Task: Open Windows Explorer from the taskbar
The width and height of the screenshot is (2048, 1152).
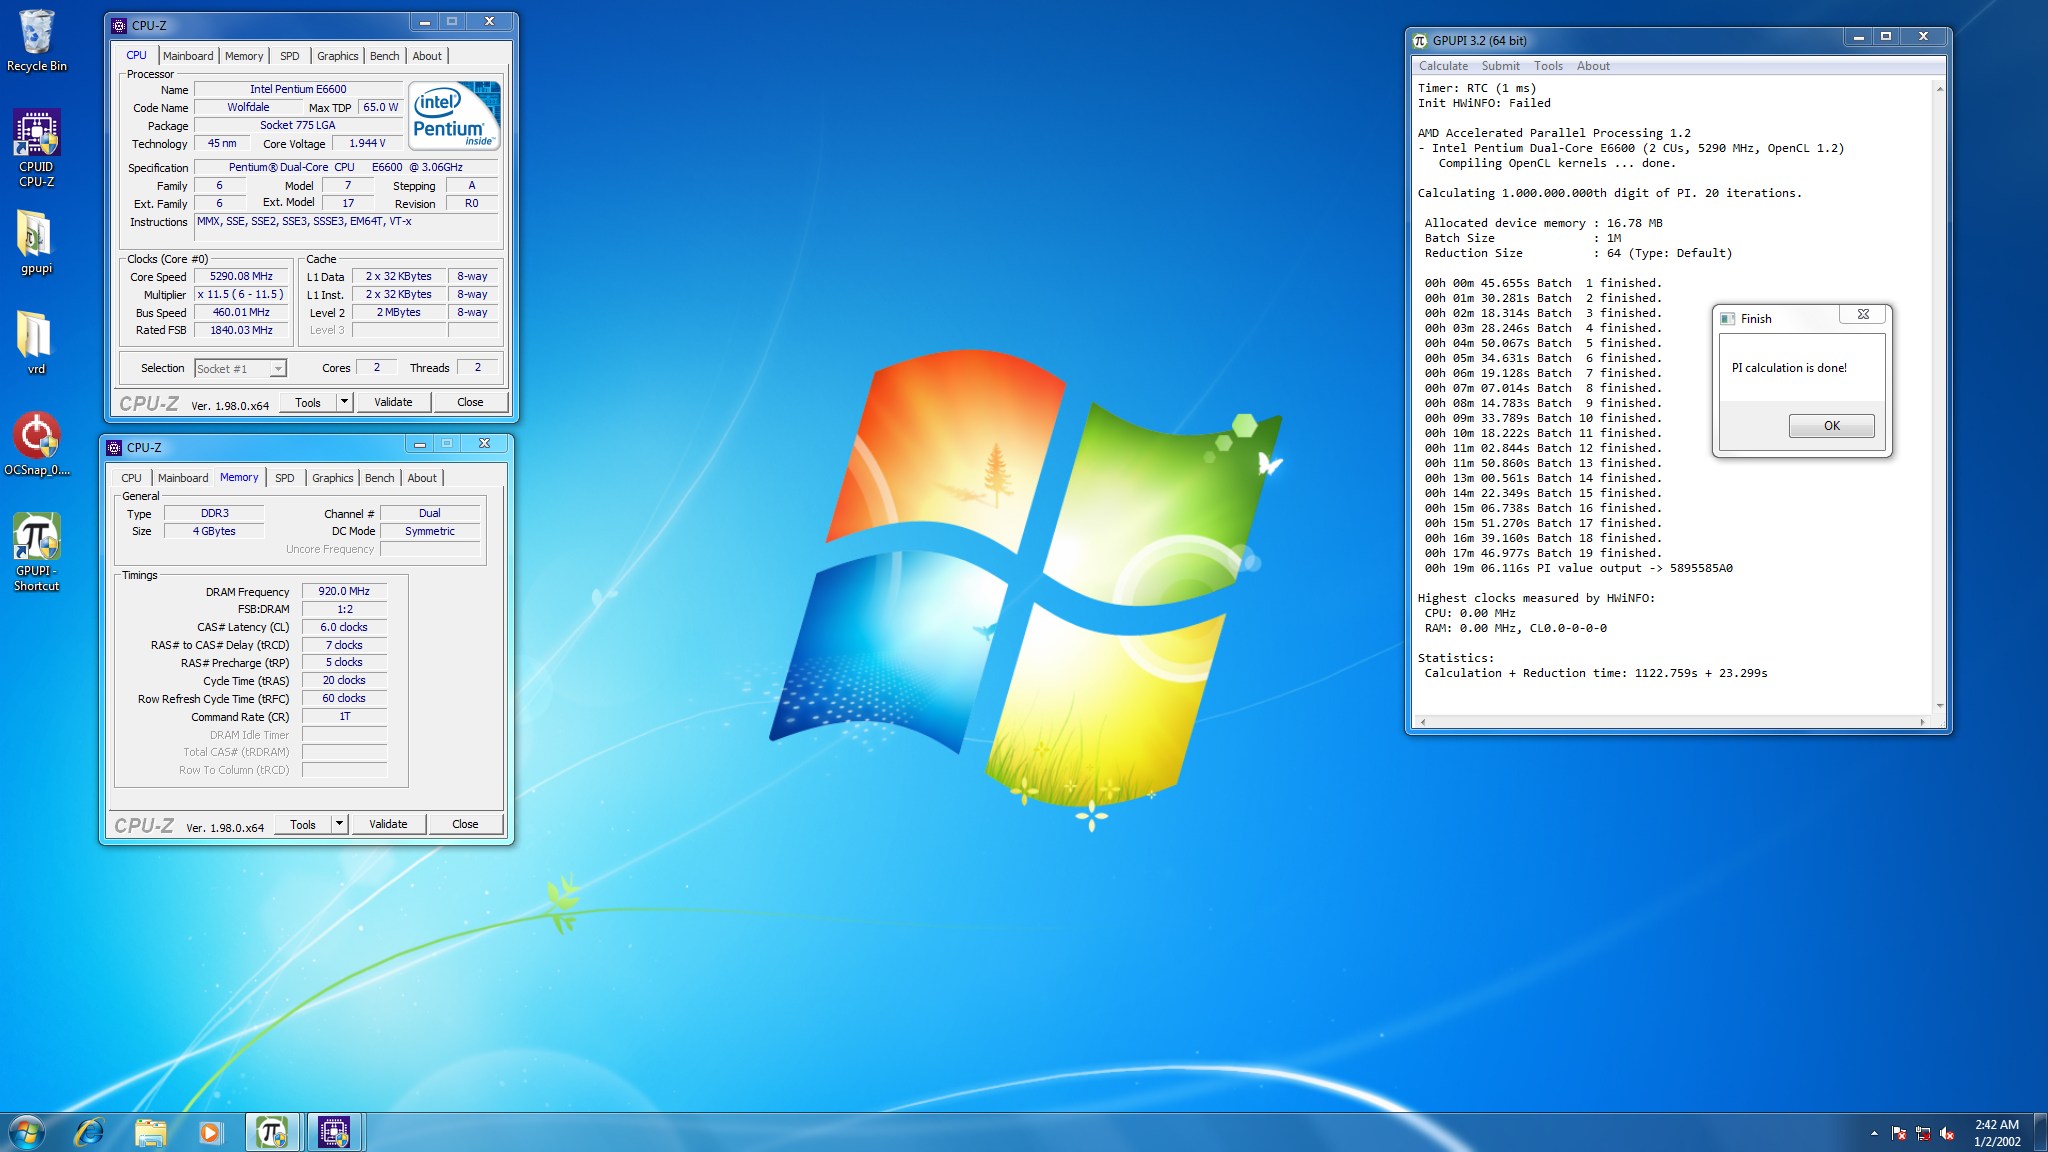Action: [x=150, y=1132]
